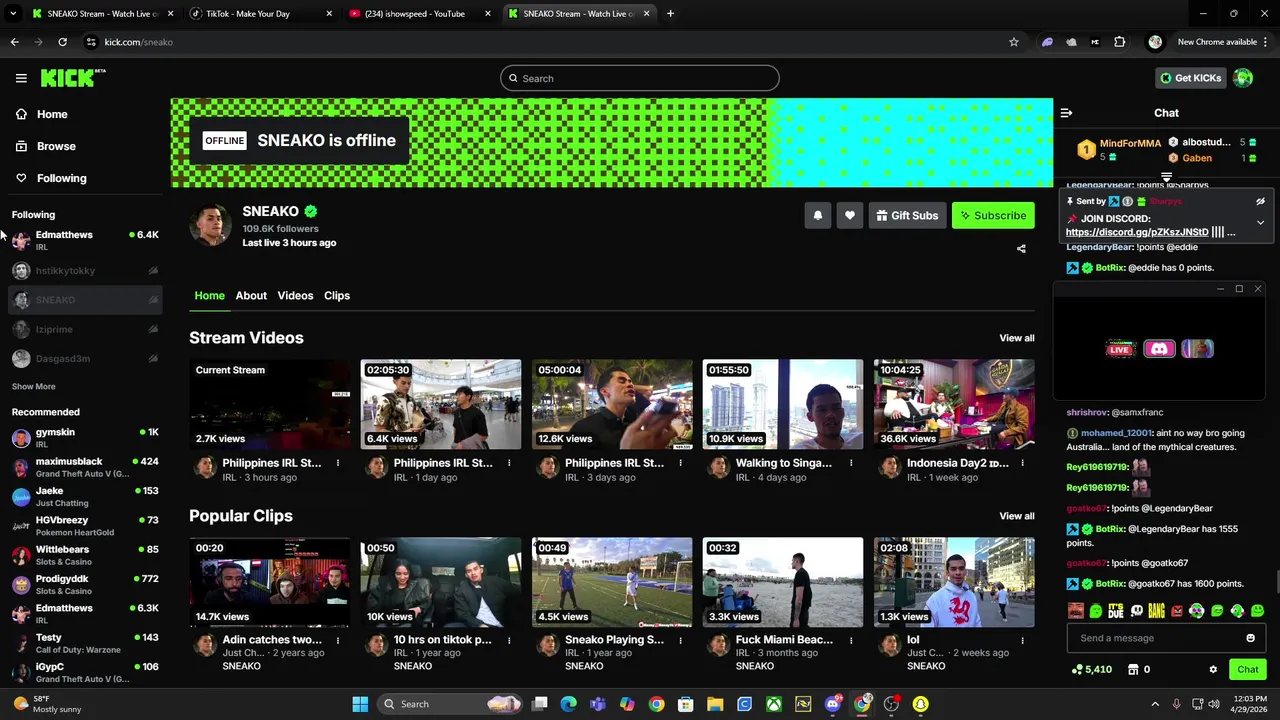Switch to TikTok browser tab
1280x720 pixels.
click(260, 14)
